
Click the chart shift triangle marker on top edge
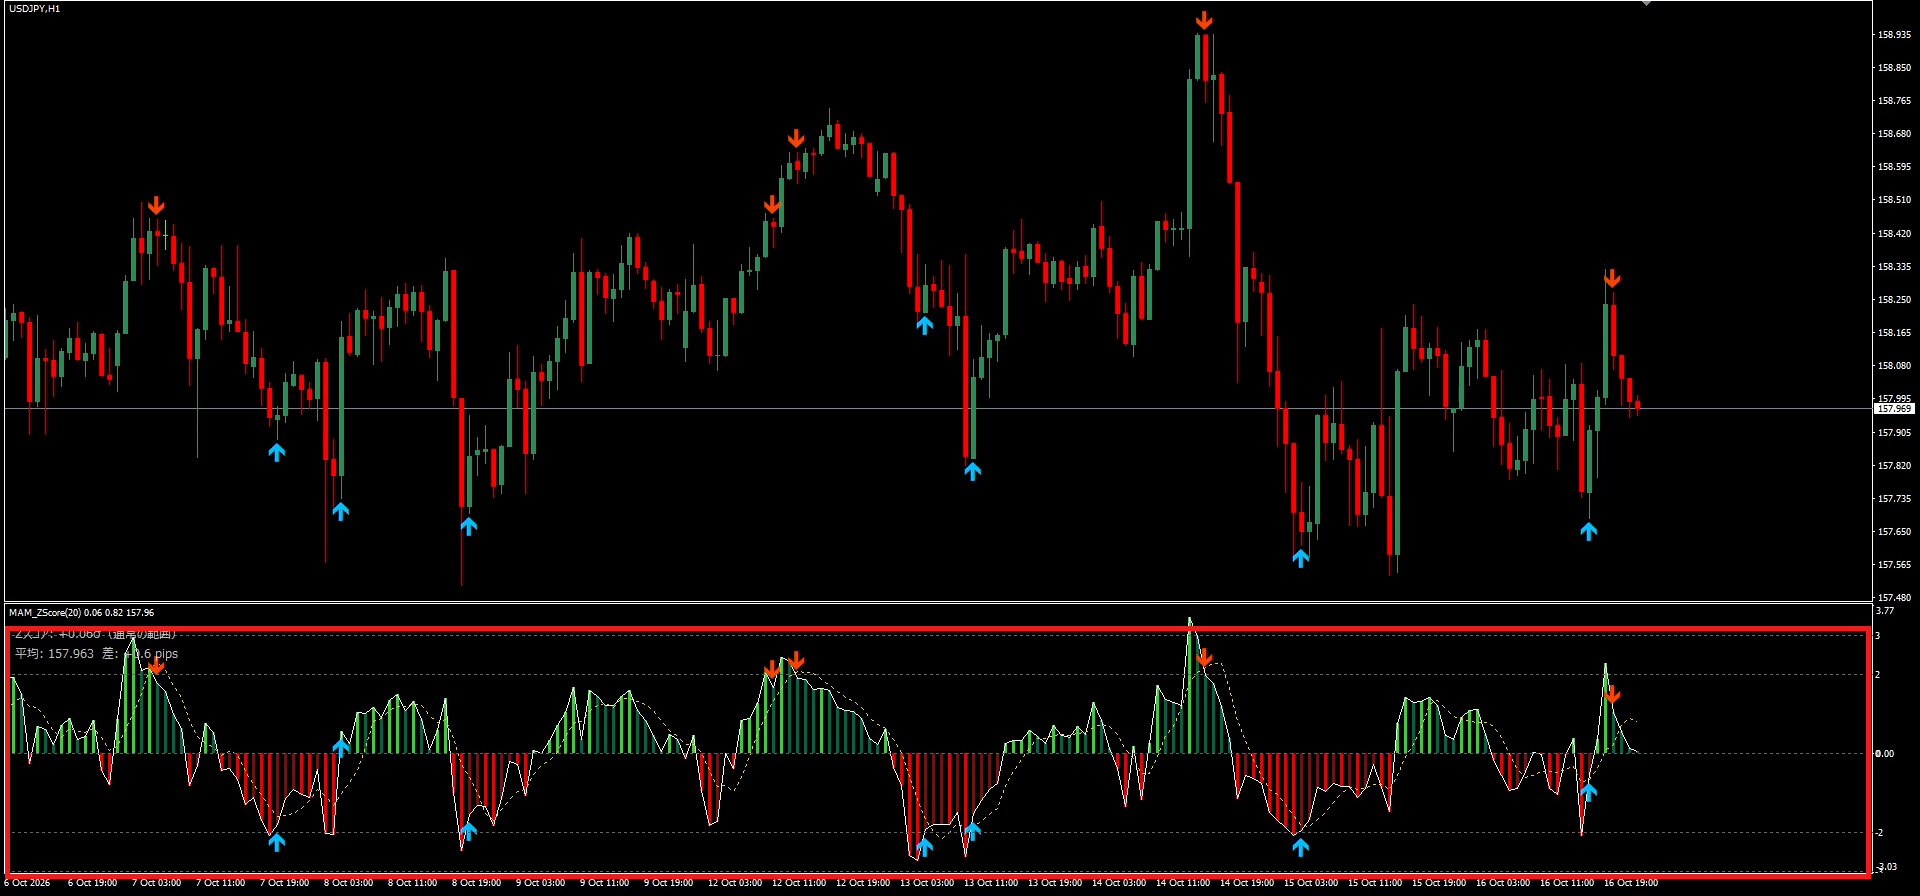1646,3
